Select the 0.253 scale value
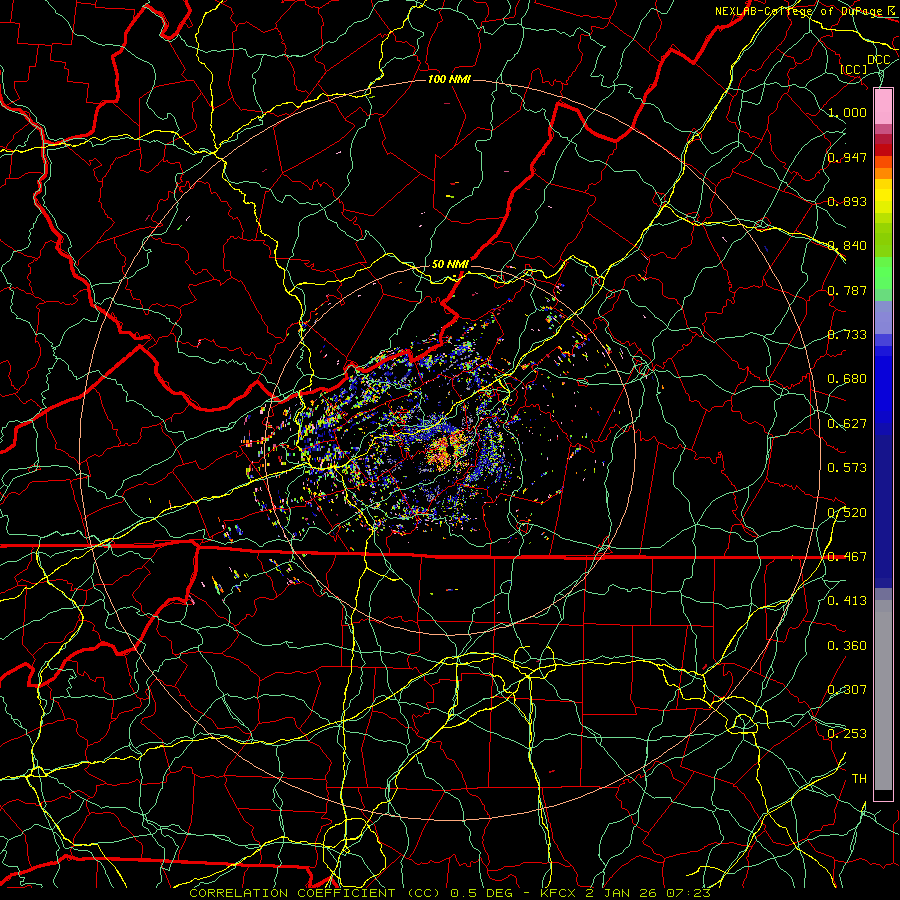Screen dimensions: 900x900 click(847, 734)
